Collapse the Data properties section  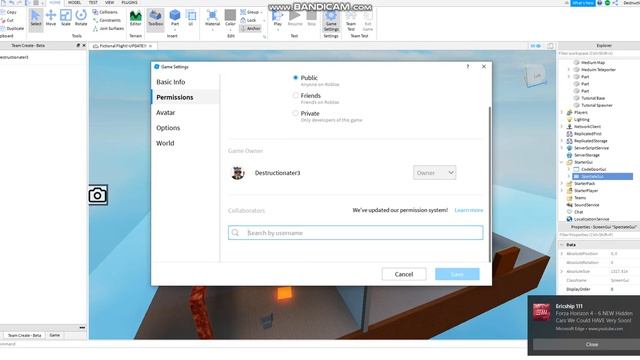click(x=562, y=245)
